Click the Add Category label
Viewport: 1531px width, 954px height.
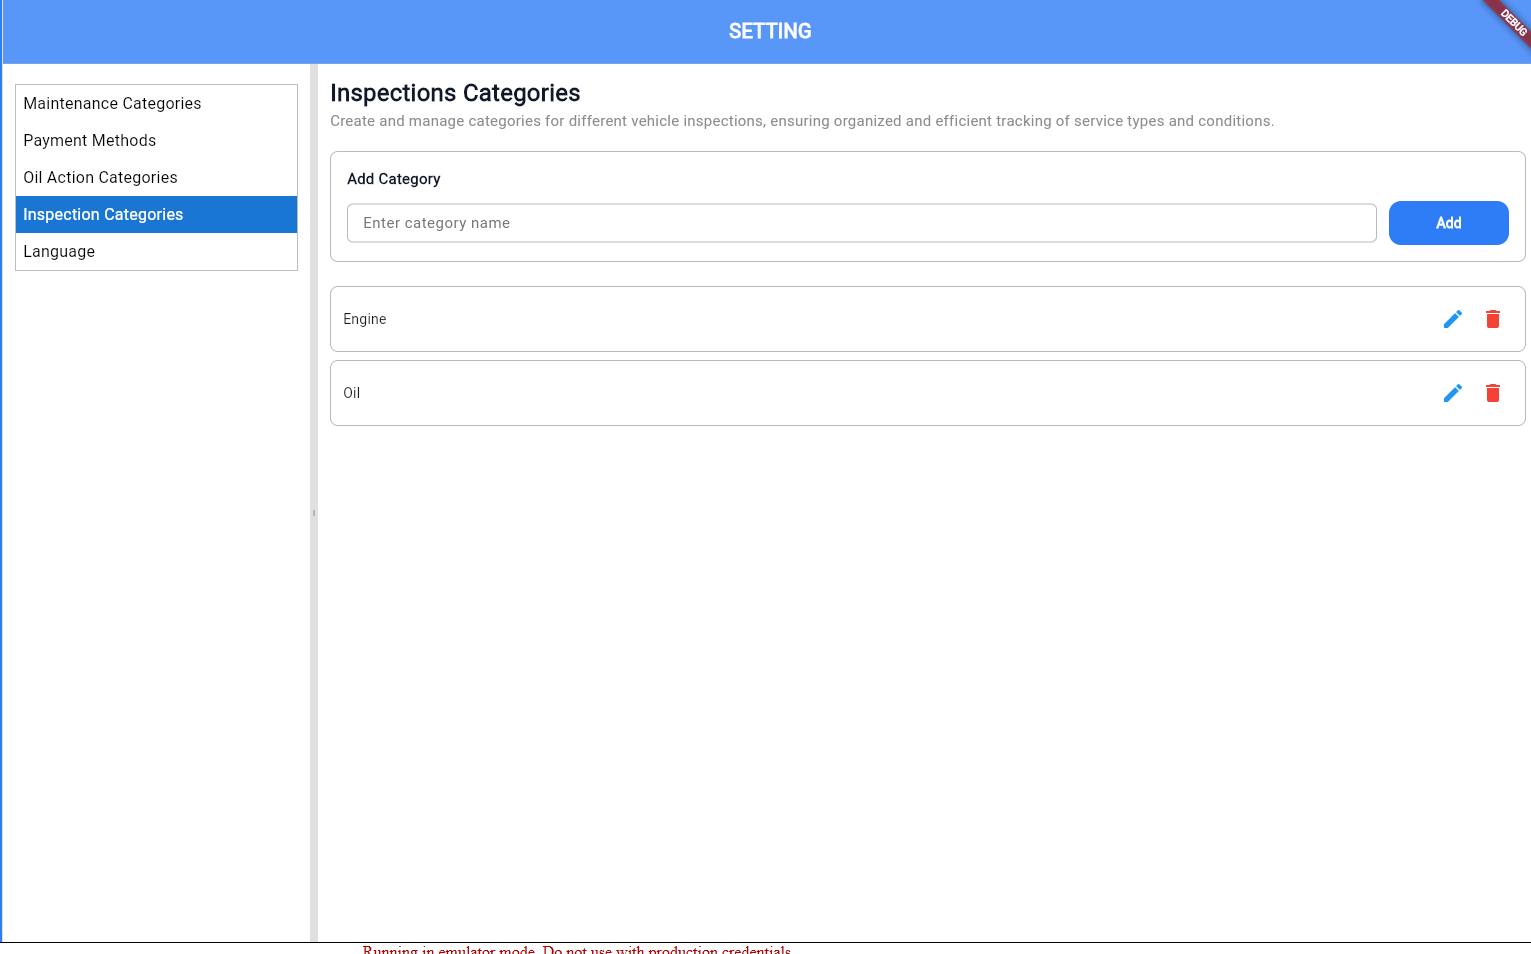click(393, 179)
